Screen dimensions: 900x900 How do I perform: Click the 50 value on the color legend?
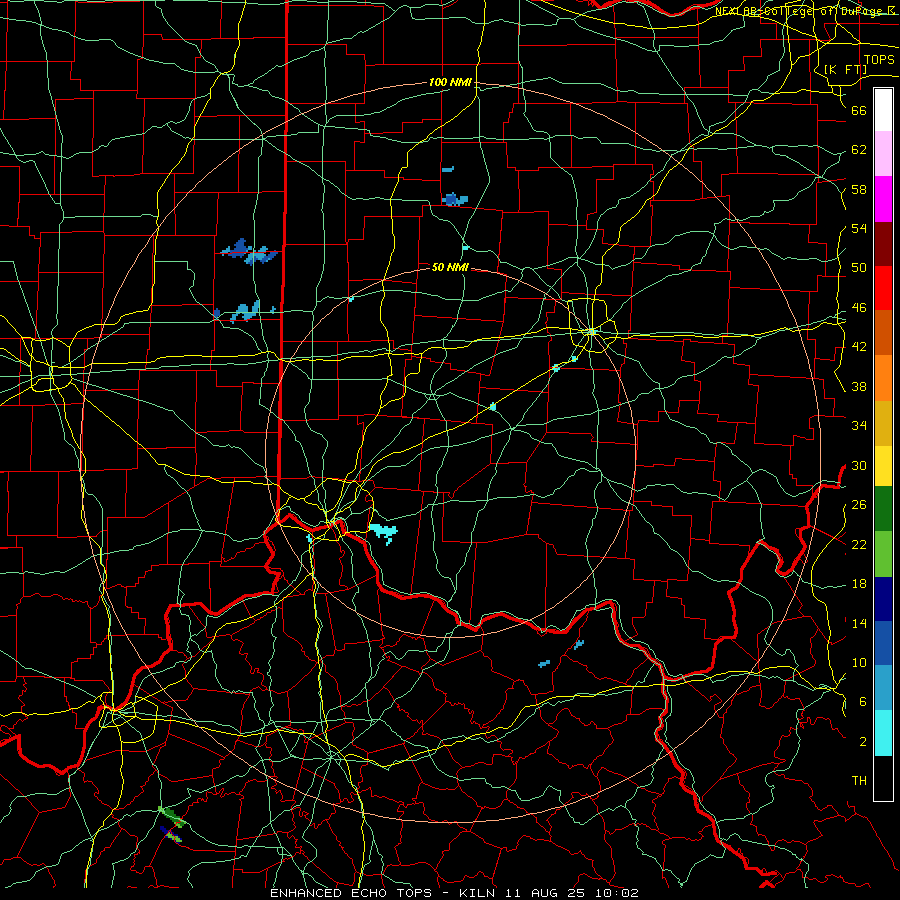click(859, 268)
